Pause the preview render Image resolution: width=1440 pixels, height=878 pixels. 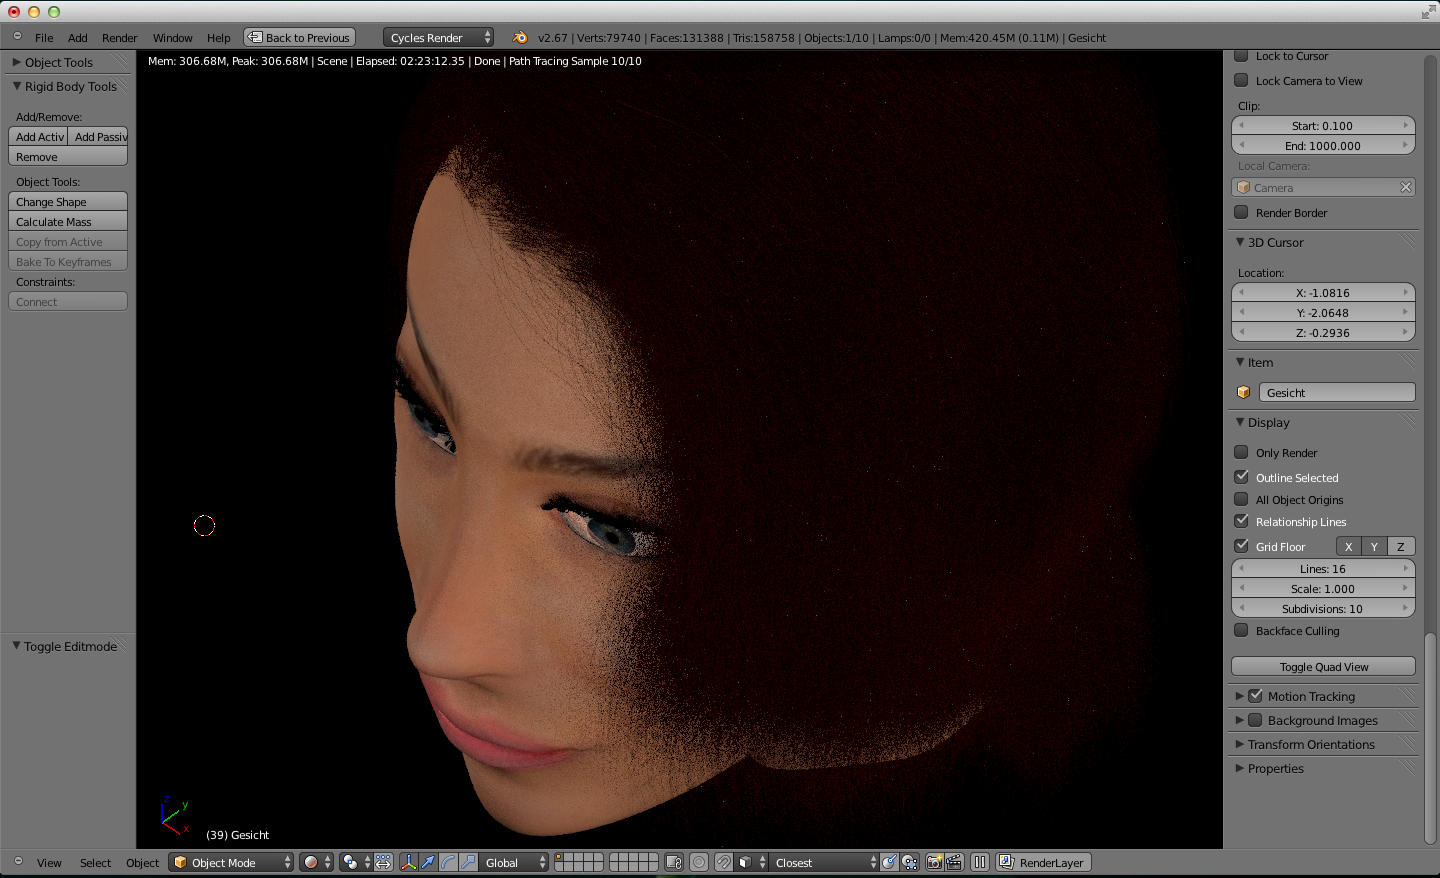point(980,862)
